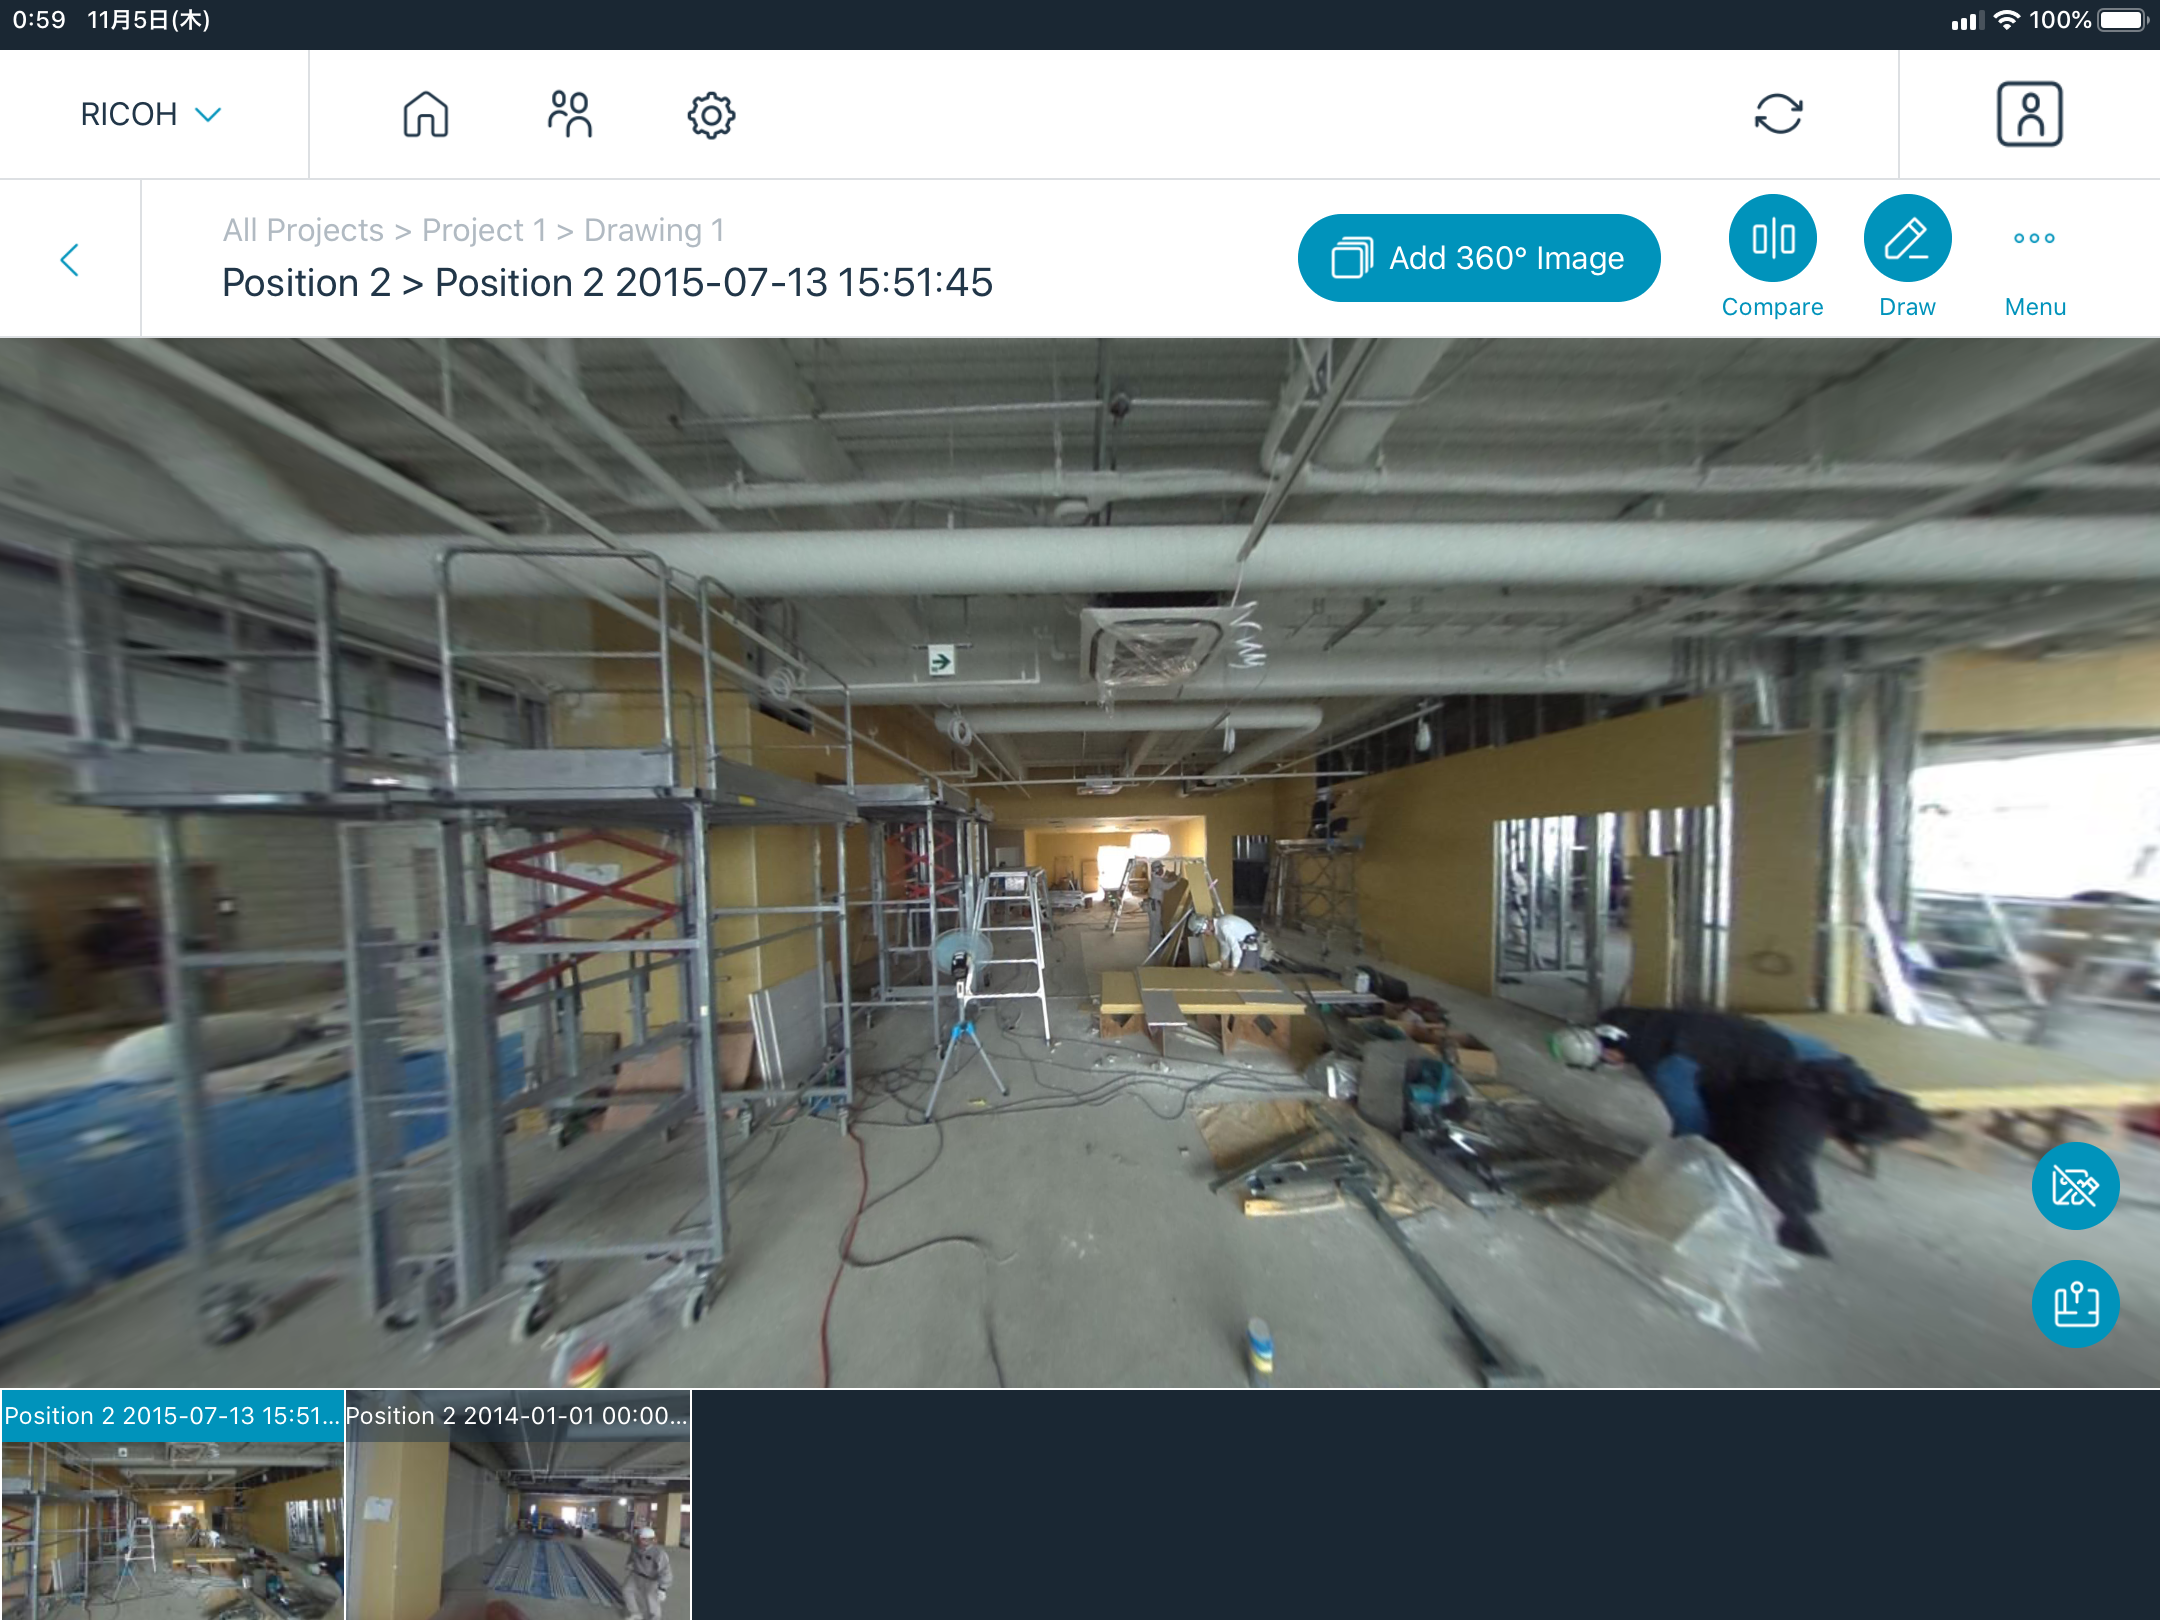This screenshot has width=2160, height=1620.
Task: Toggle hide annotations button
Action: pyautogui.click(x=2075, y=1186)
